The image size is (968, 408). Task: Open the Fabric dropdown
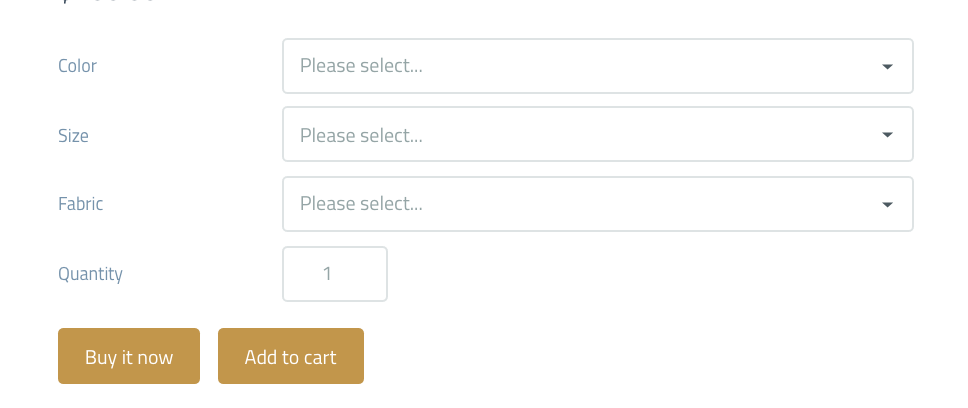pos(597,204)
